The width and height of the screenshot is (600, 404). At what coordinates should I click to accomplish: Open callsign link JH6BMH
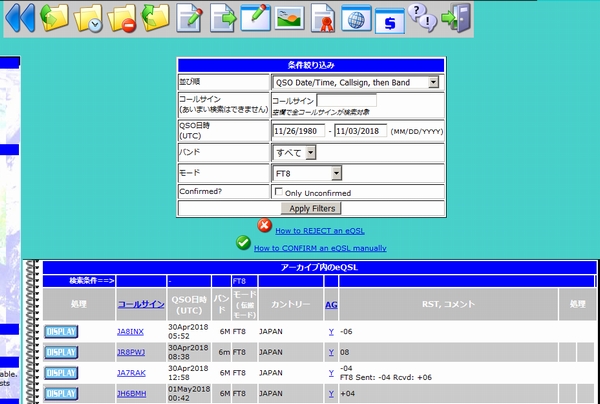(x=132, y=394)
